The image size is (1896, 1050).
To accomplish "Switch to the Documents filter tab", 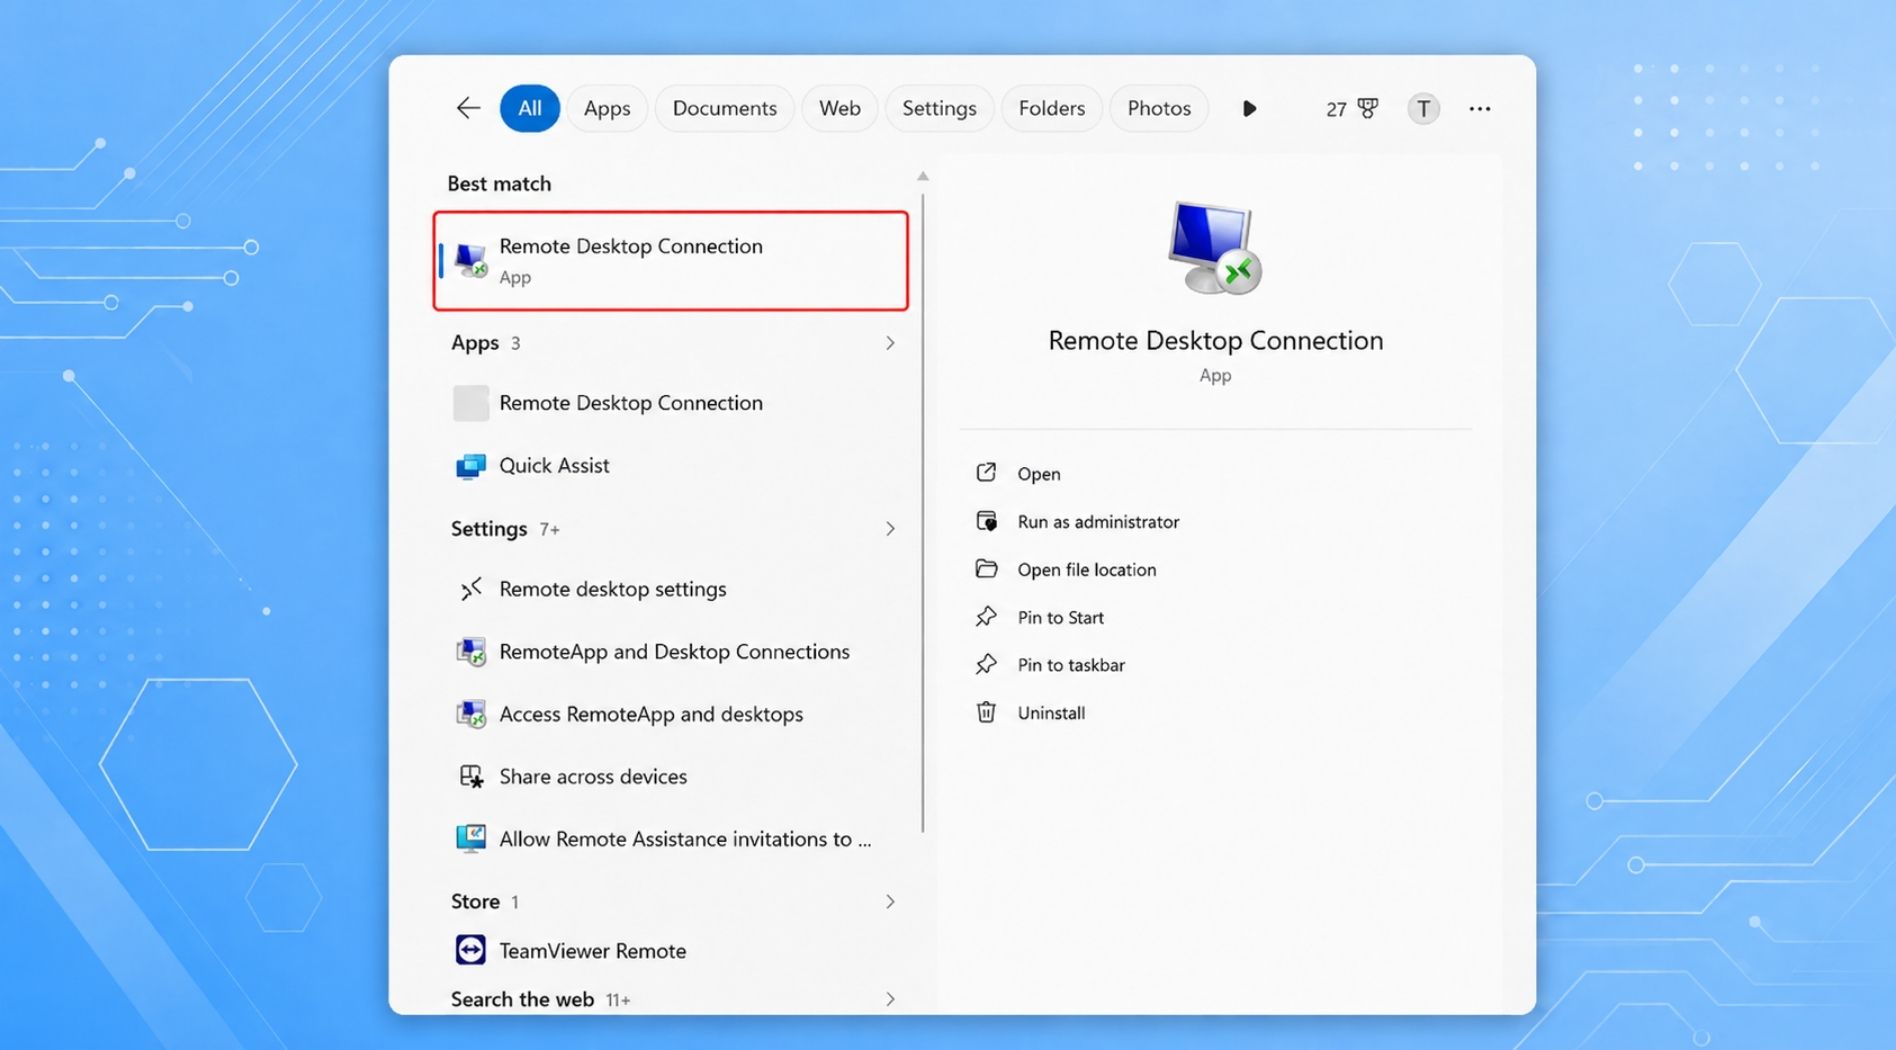I will 724,108.
